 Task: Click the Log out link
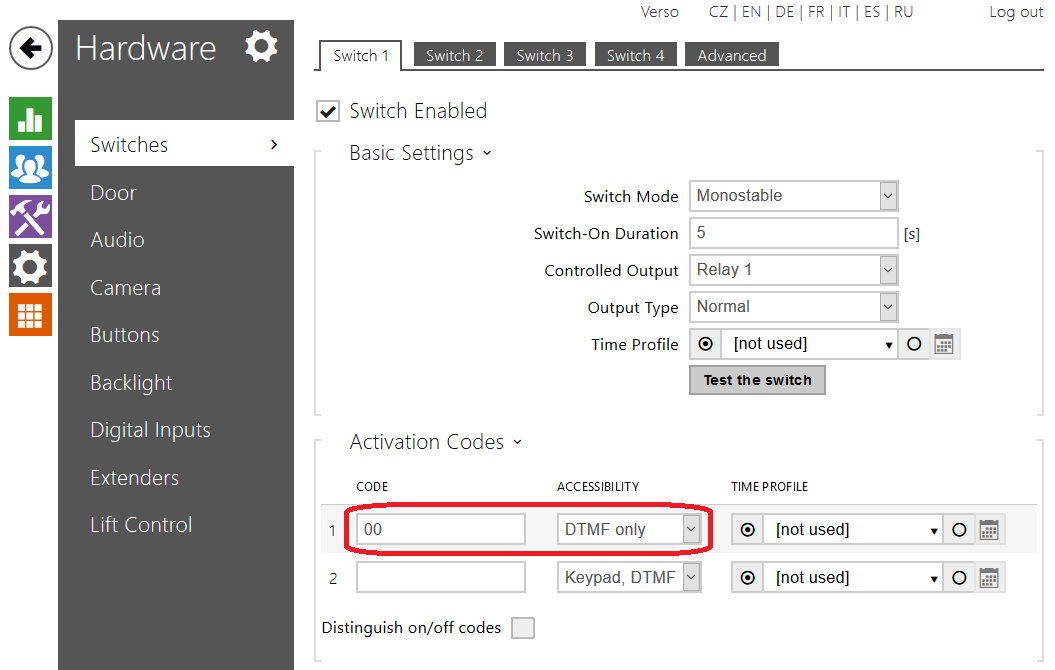(1015, 12)
